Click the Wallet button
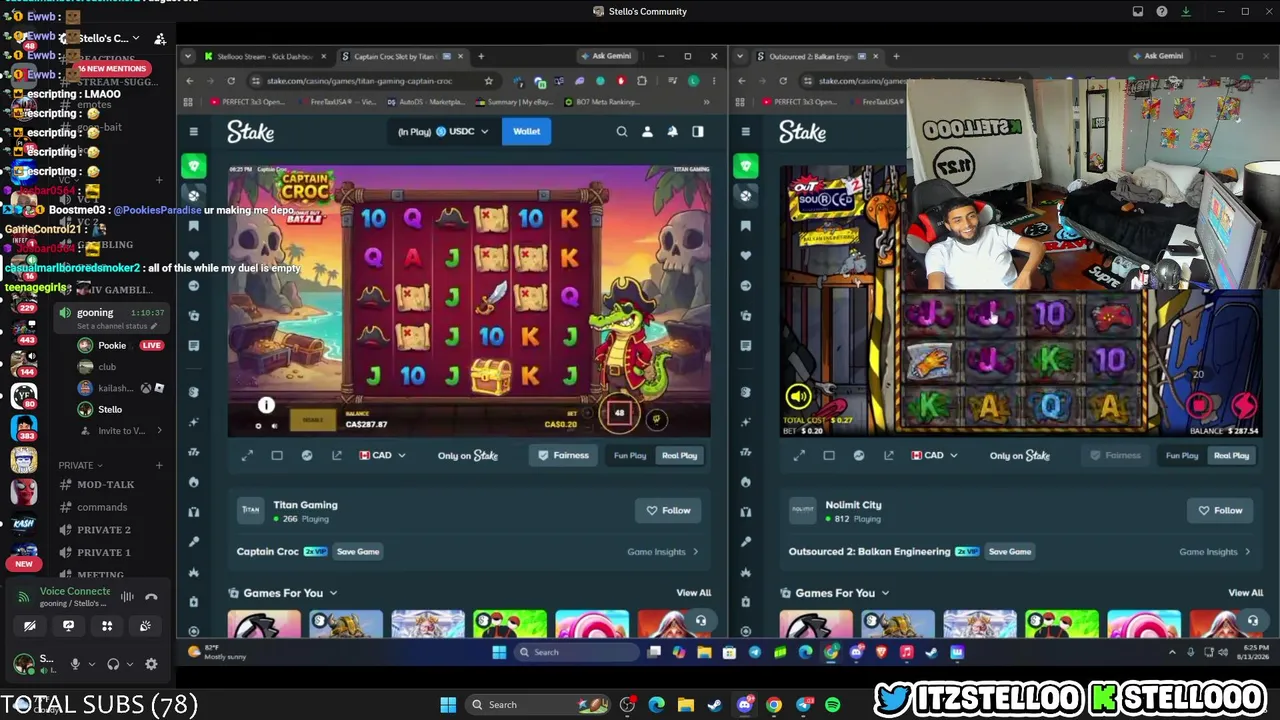The height and width of the screenshot is (720, 1280). (x=527, y=131)
